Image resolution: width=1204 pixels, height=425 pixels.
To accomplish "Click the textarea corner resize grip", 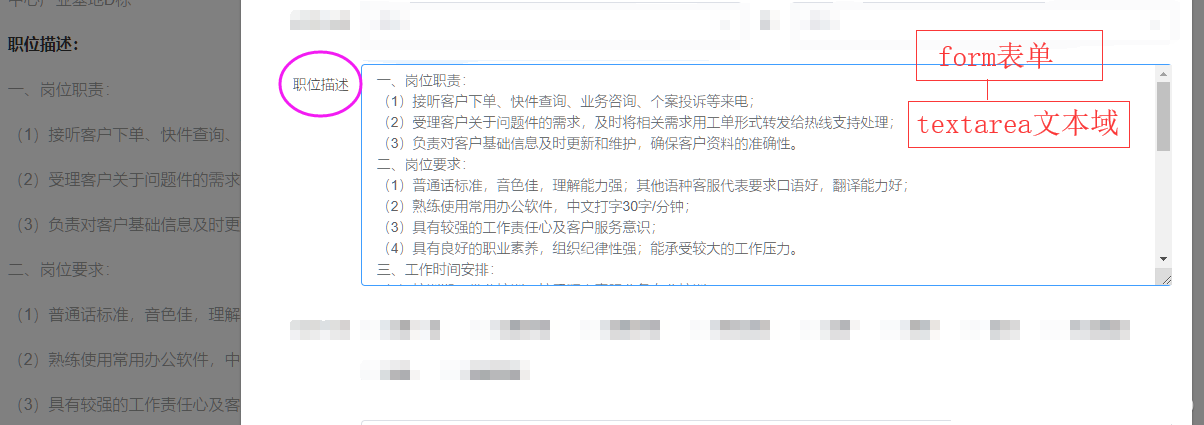I will 1163,277.
